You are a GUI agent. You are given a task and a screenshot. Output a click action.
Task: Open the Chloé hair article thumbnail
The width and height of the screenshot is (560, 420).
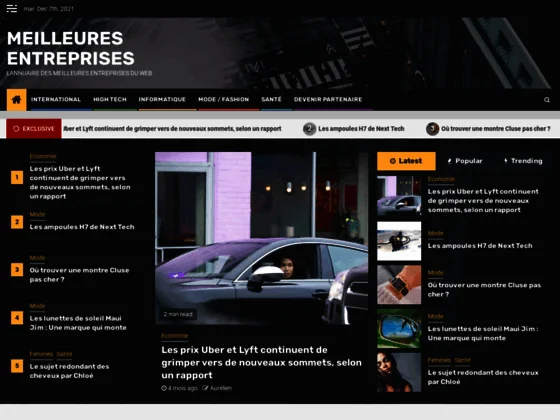point(399,372)
